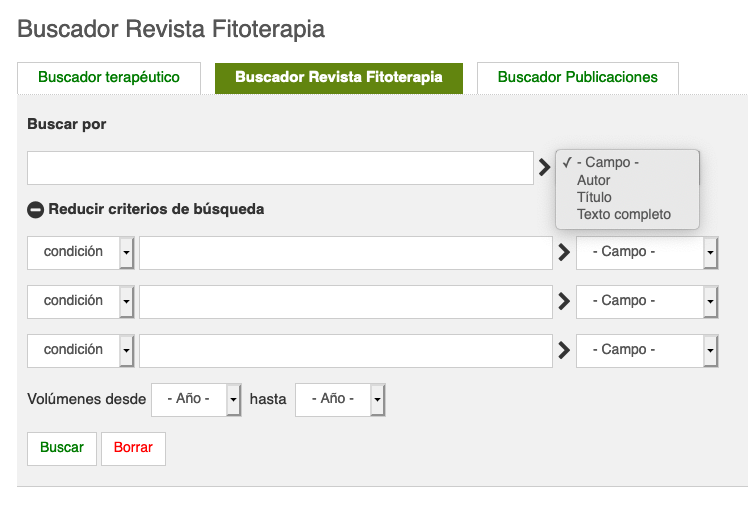748x506 pixels.
Task: Focus the second condition text field
Action: (346, 302)
